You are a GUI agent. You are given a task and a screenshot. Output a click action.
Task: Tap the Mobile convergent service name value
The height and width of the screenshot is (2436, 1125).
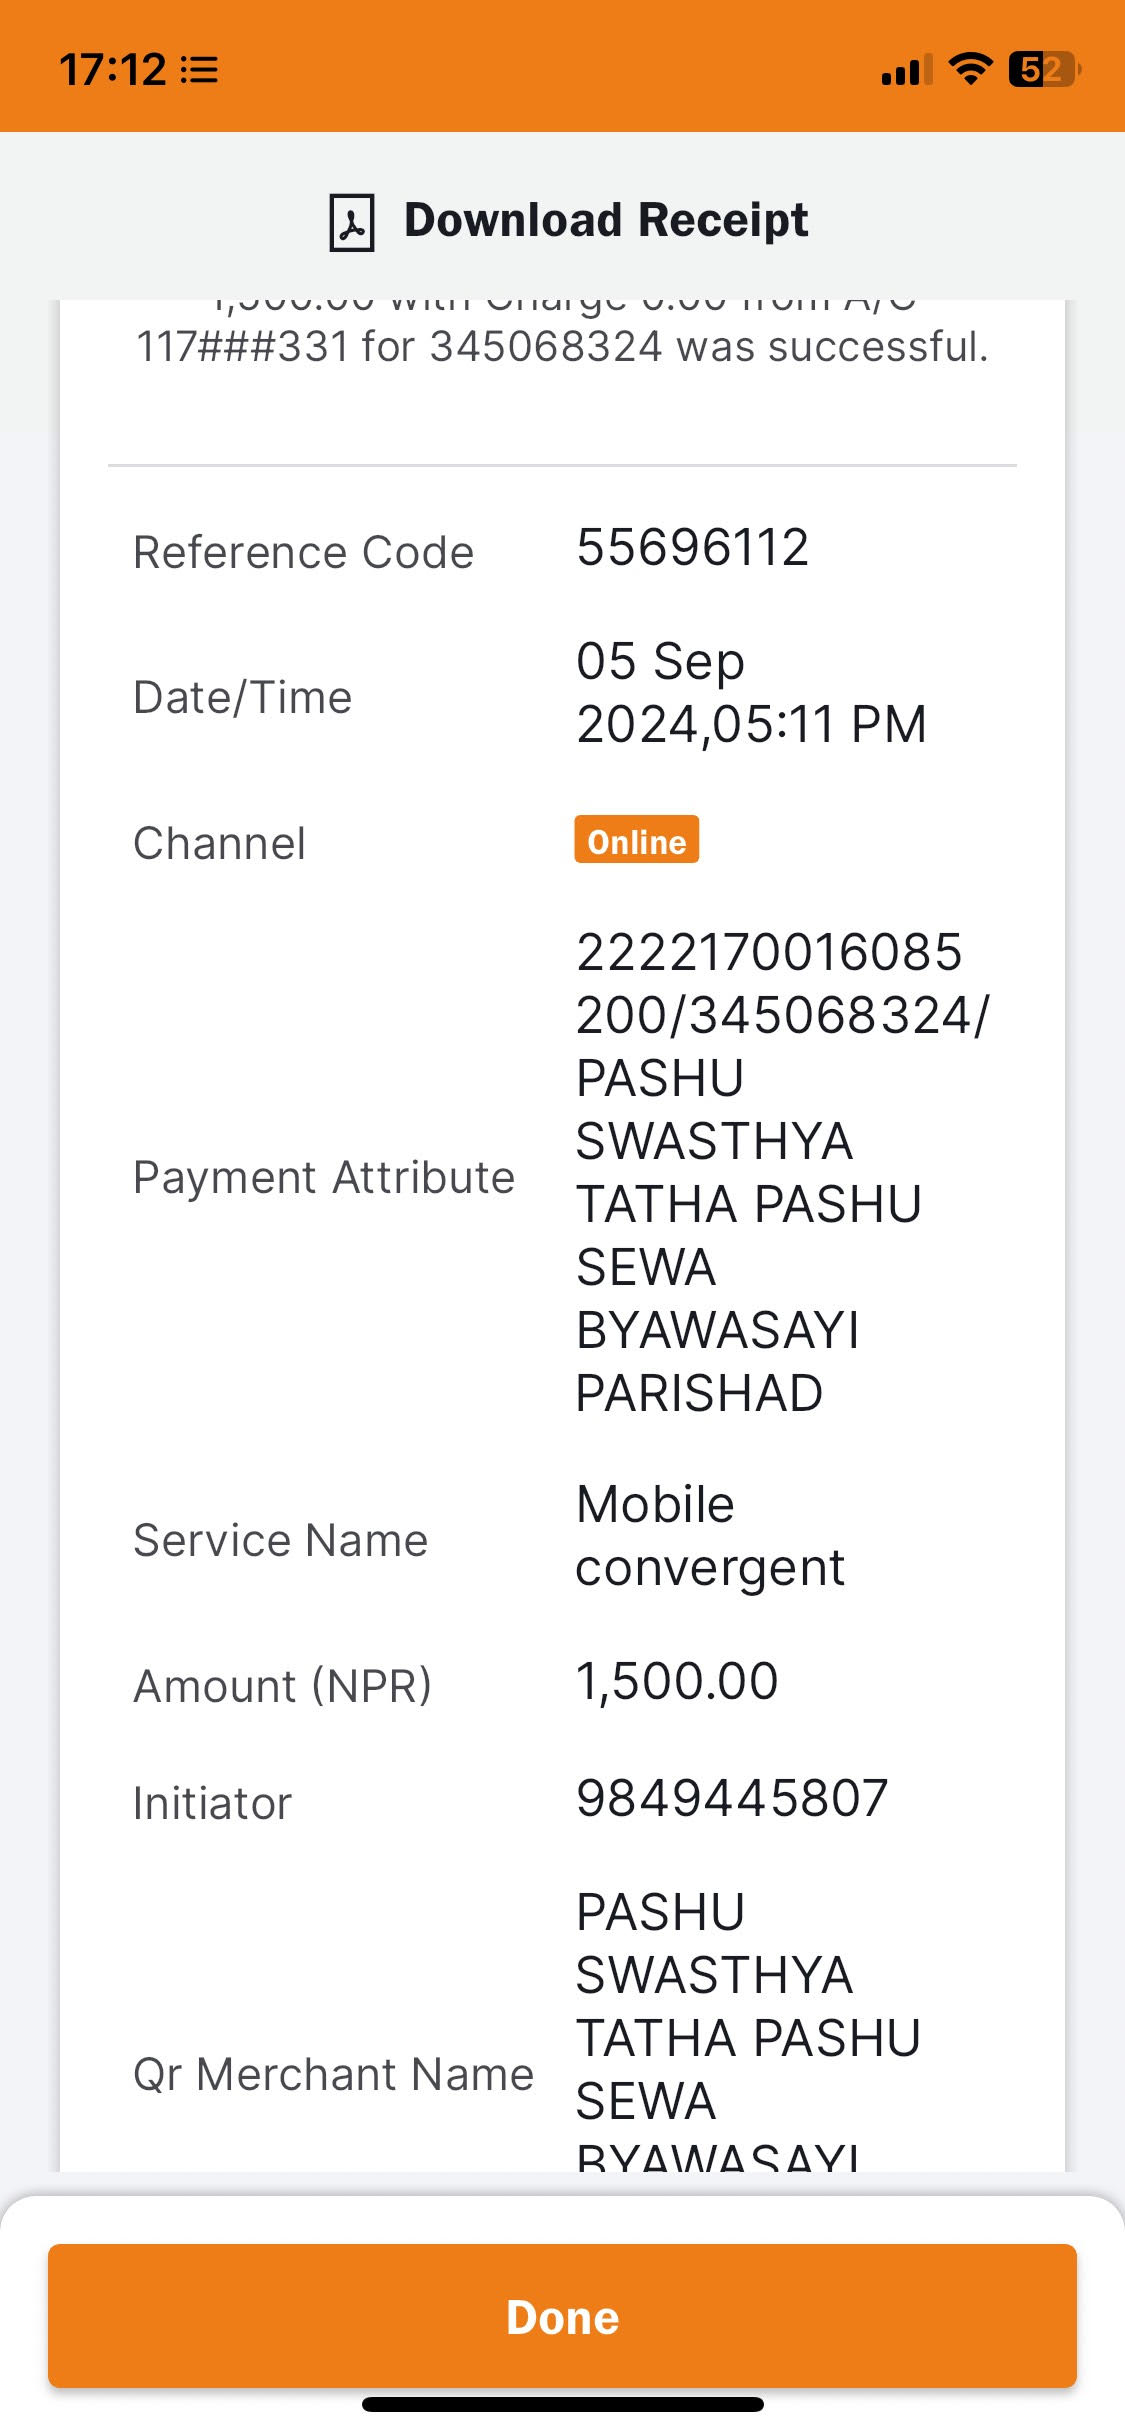pos(710,1536)
